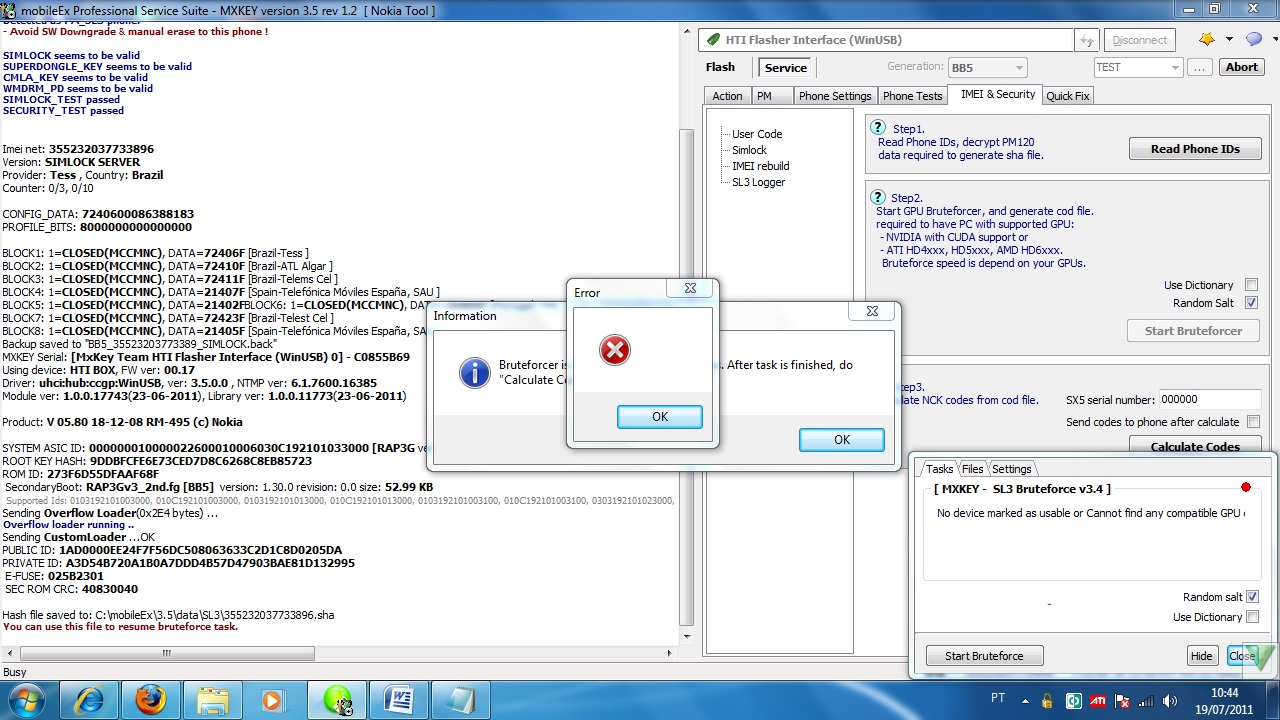Click the connection swap arrows icon

pyautogui.click(x=1086, y=41)
